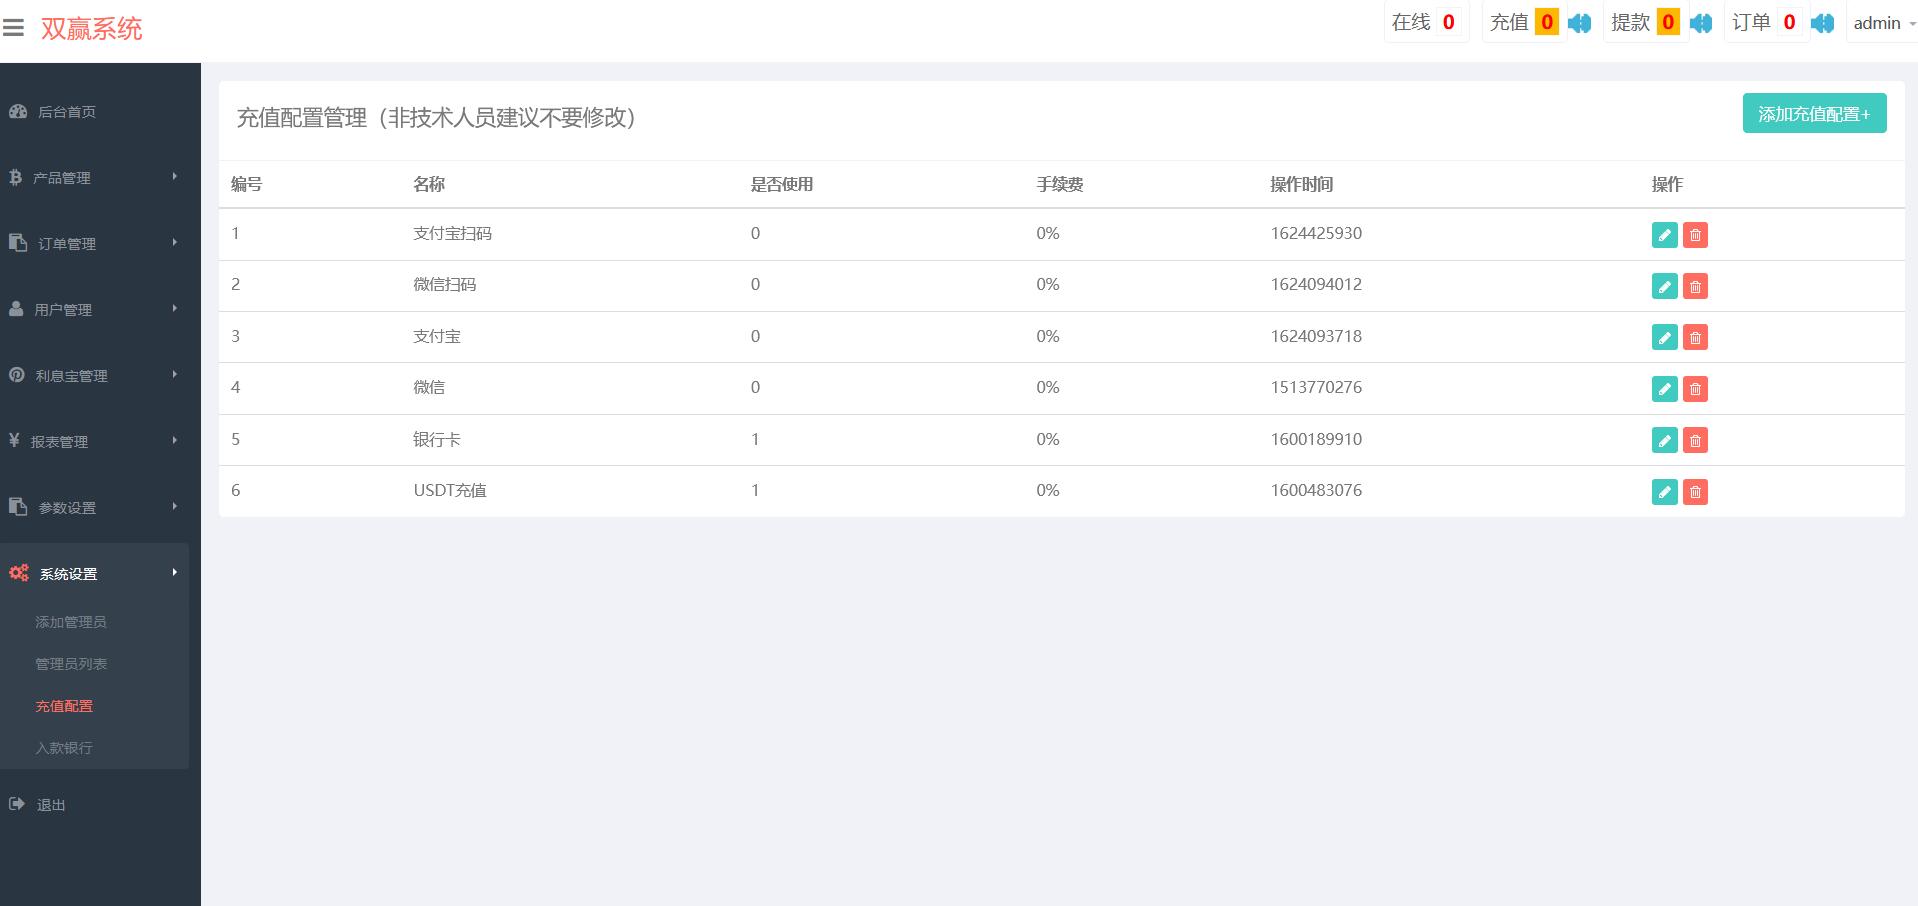
Task: Click the 名称 column header
Action: (429, 184)
